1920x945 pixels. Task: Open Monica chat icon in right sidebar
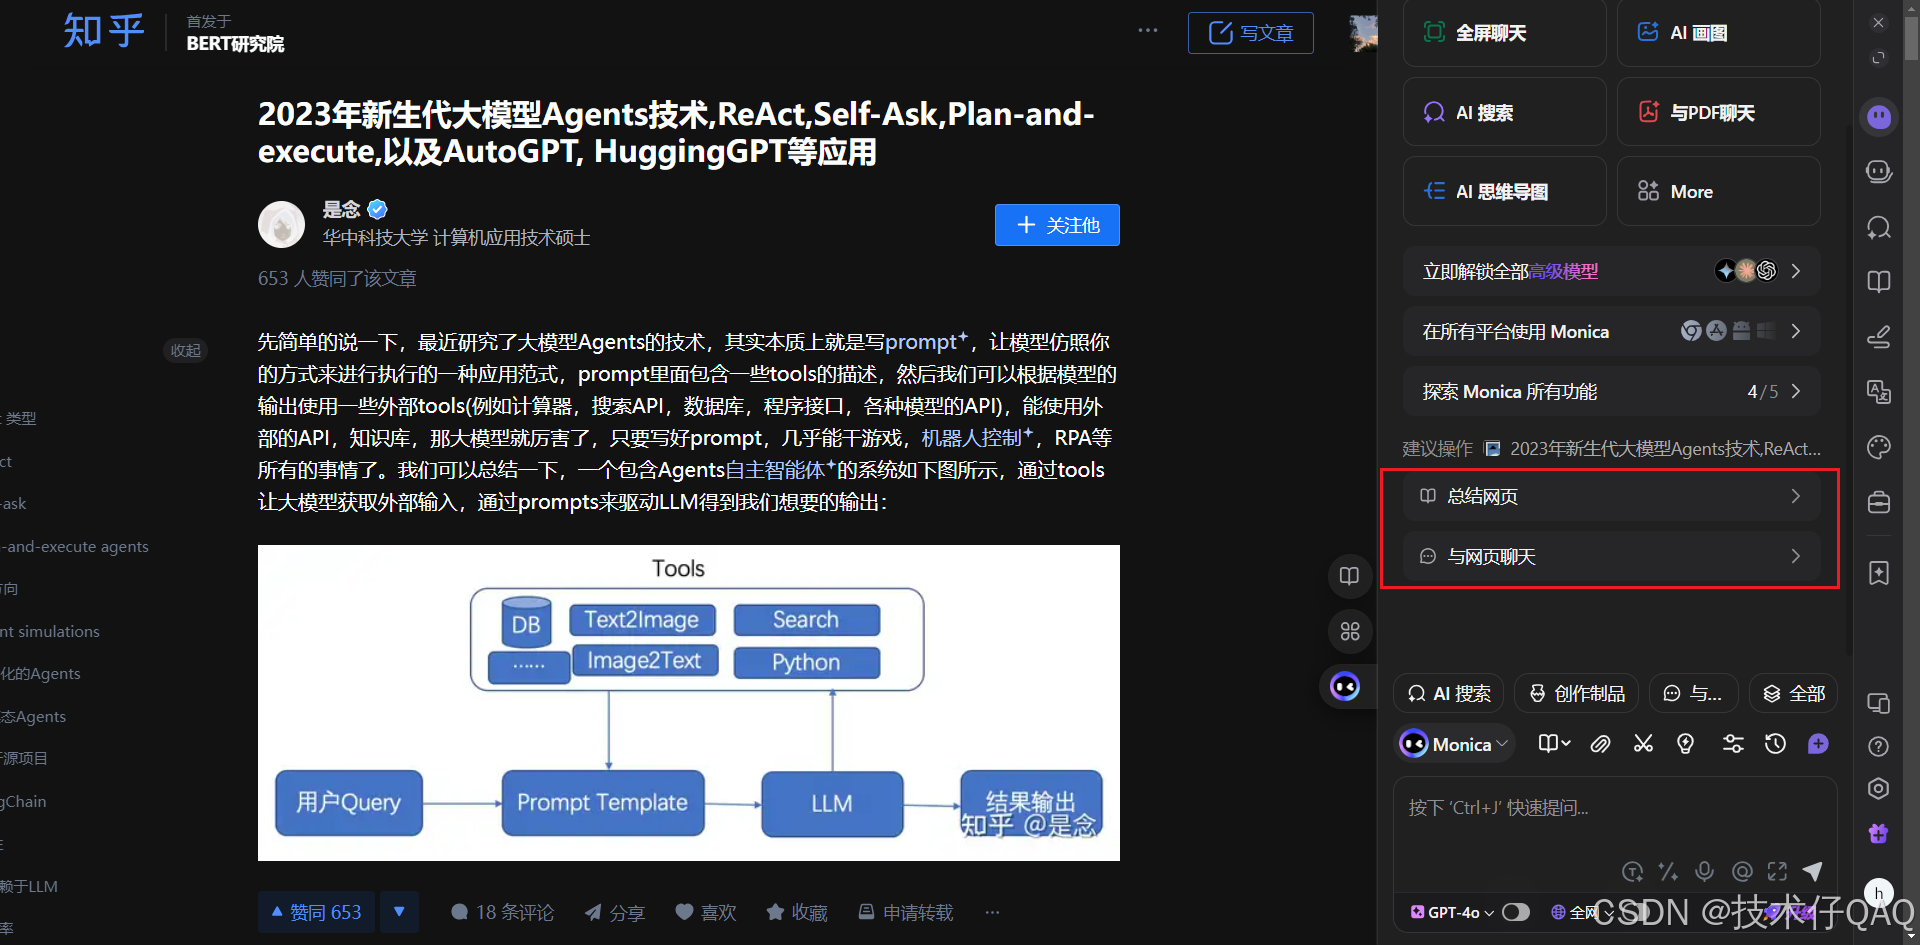[x=1879, y=117]
